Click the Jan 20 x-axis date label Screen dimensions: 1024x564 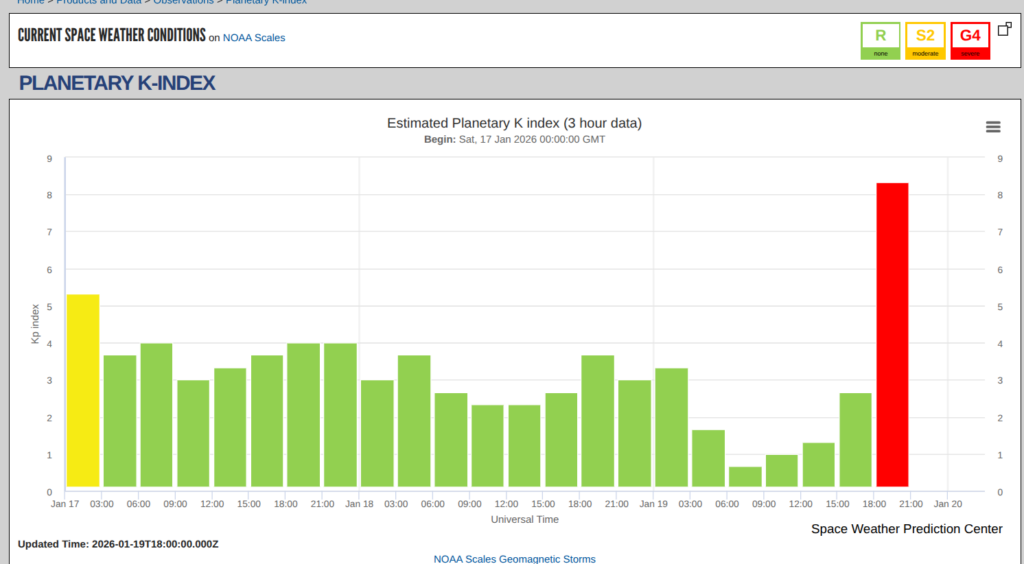(947, 504)
